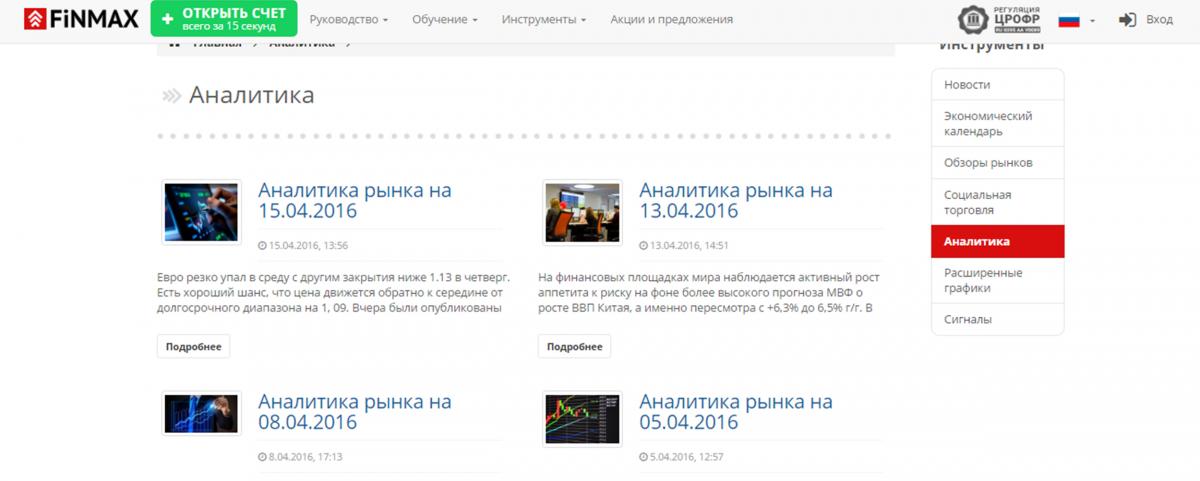1200x481 pixels.
Task: Open Экономический календарь in the sidebar
Action: coord(988,124)
